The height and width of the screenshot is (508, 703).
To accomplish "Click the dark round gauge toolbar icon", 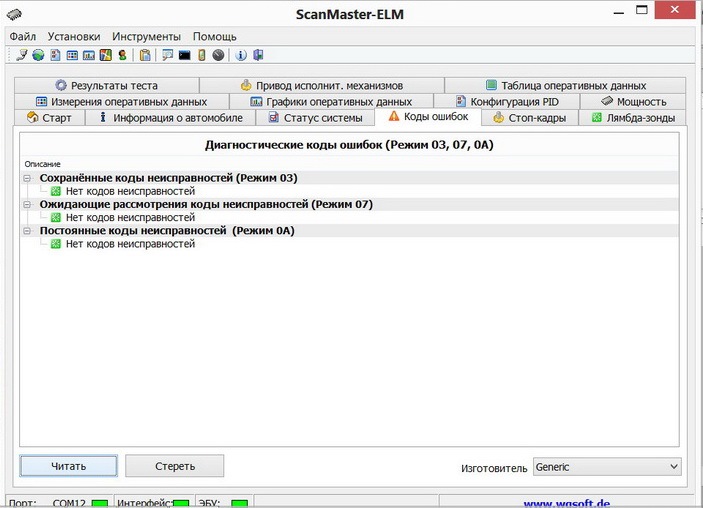I will click(218, 55).
